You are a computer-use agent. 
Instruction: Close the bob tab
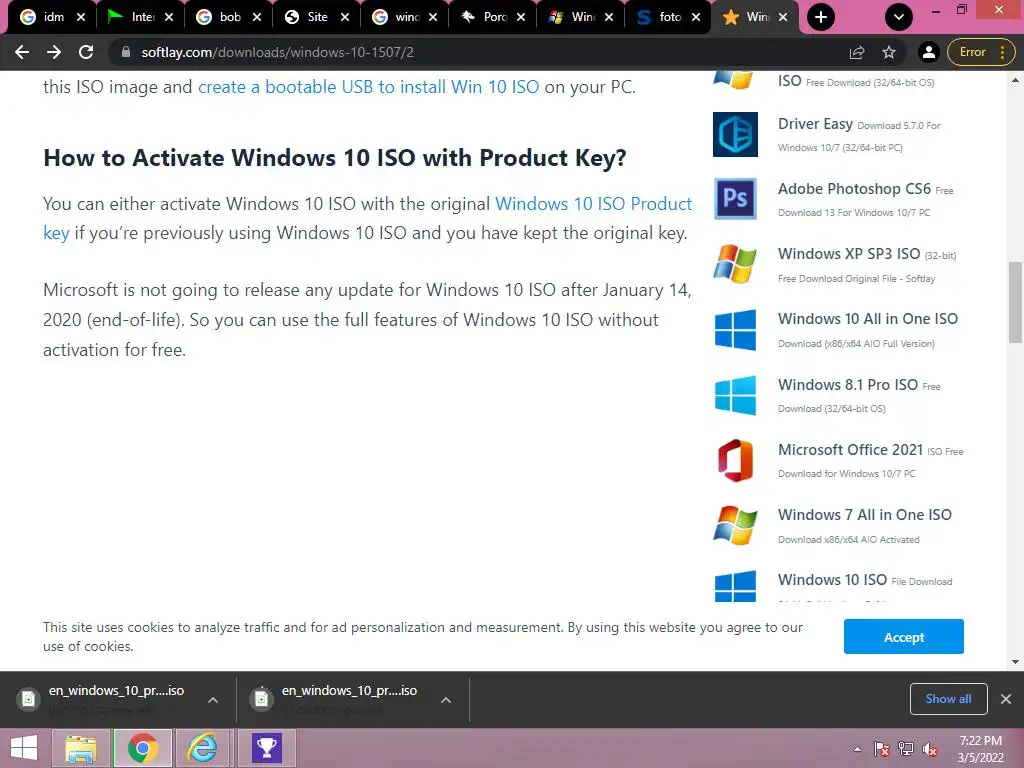[257, 17]
